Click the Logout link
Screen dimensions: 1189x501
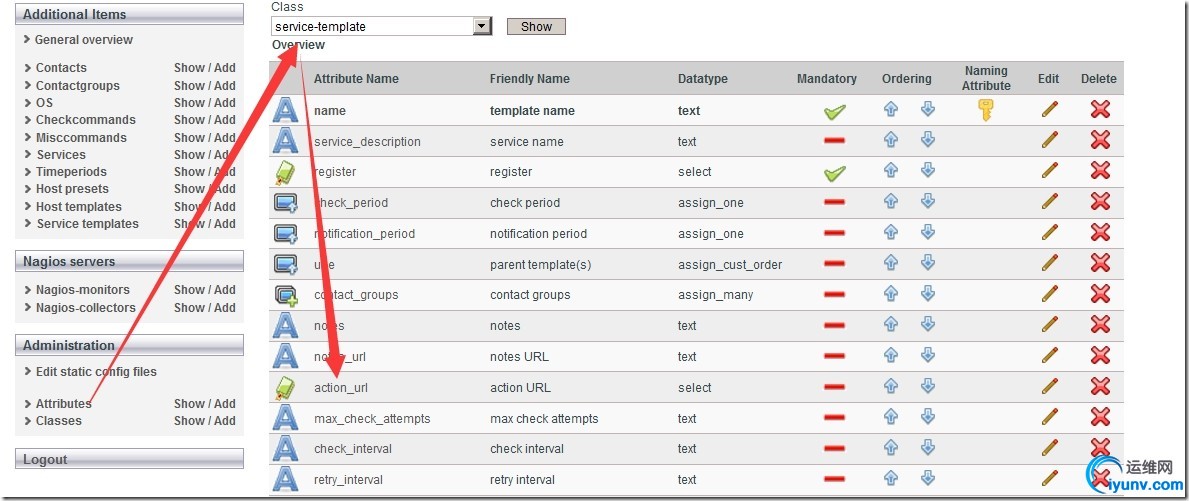pos(45,460)
